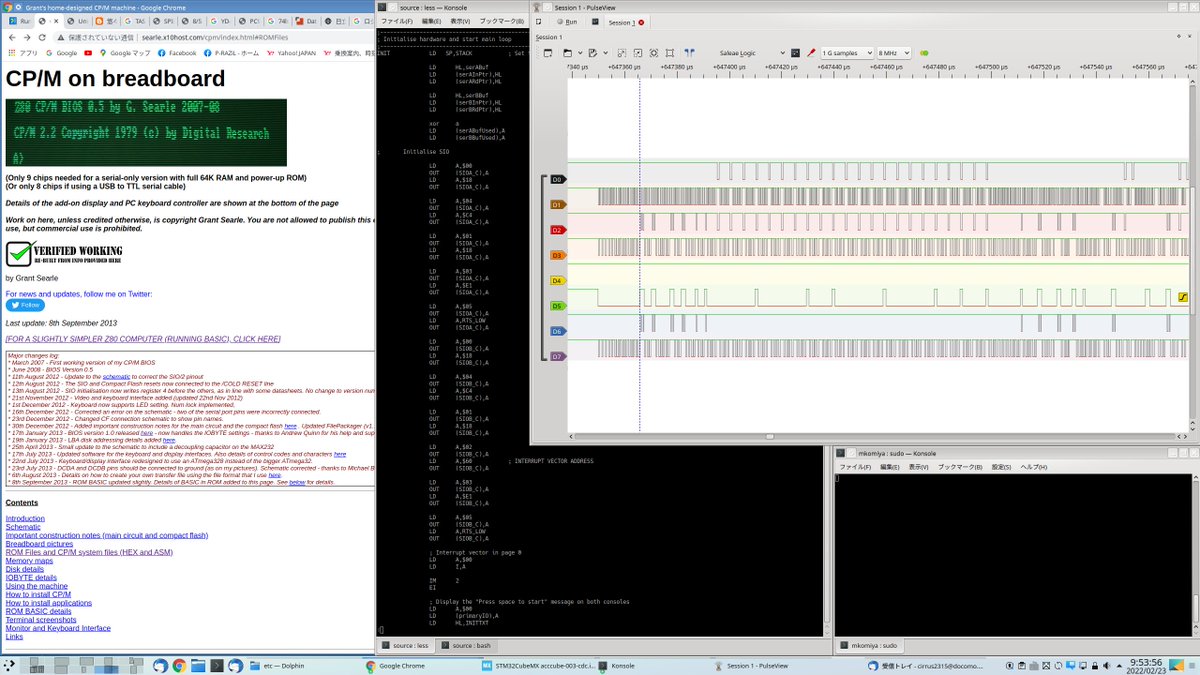This screenshot has width=1200, height=675.
Task: Open 'Terminal screenshots' link
Action: [41, 620]
